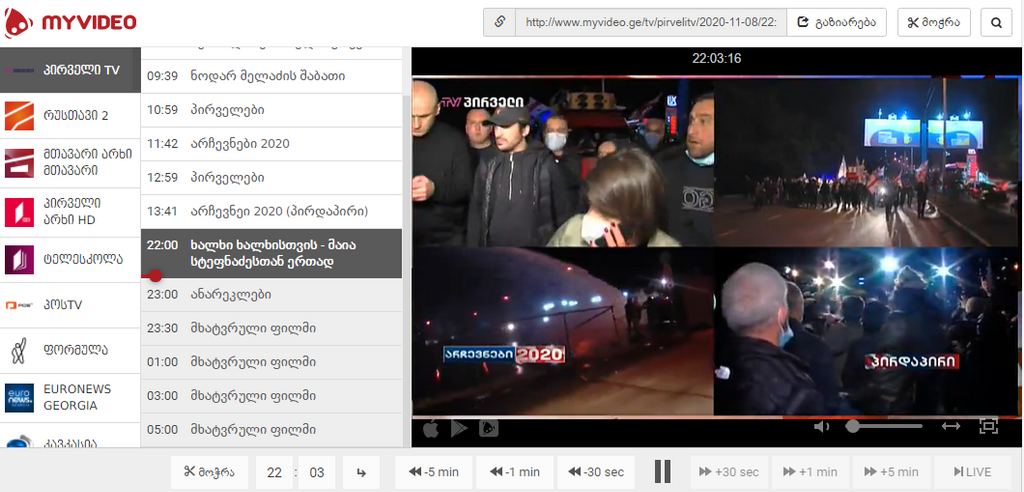Open the 23:30 მხატვრული ფილმი program
Screen dimensions: 1024x492
point(271,328)
